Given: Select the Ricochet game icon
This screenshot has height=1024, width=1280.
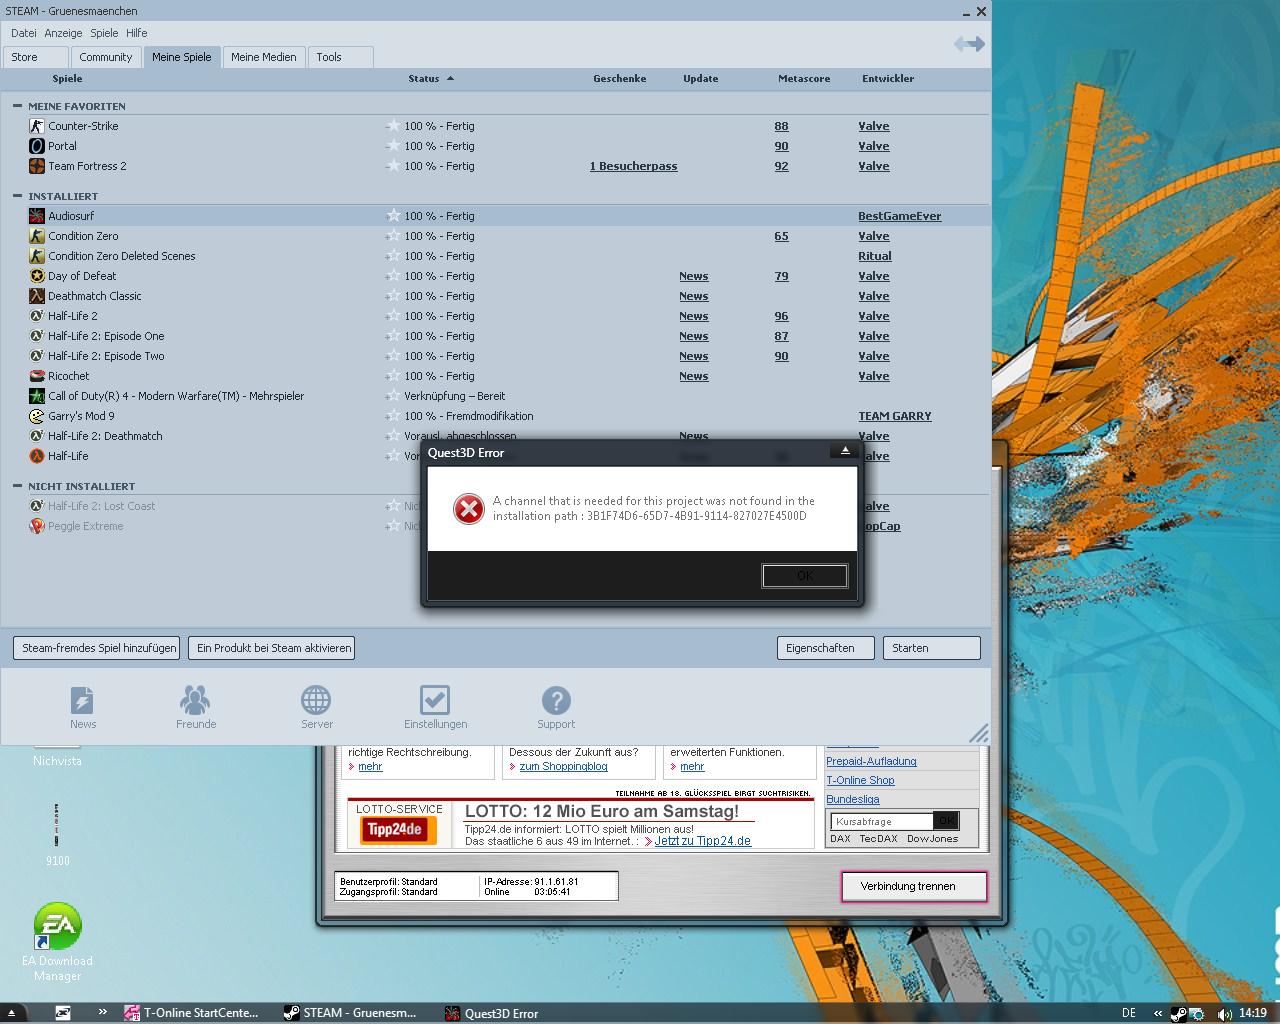Looking at the screenshot, I should (37, 376).
